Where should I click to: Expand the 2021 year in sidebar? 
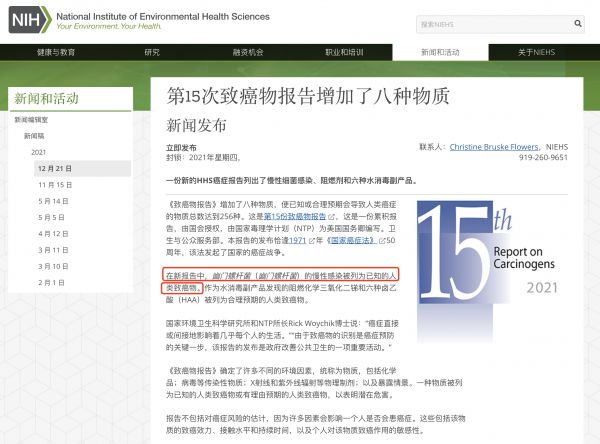coord(38,151)
